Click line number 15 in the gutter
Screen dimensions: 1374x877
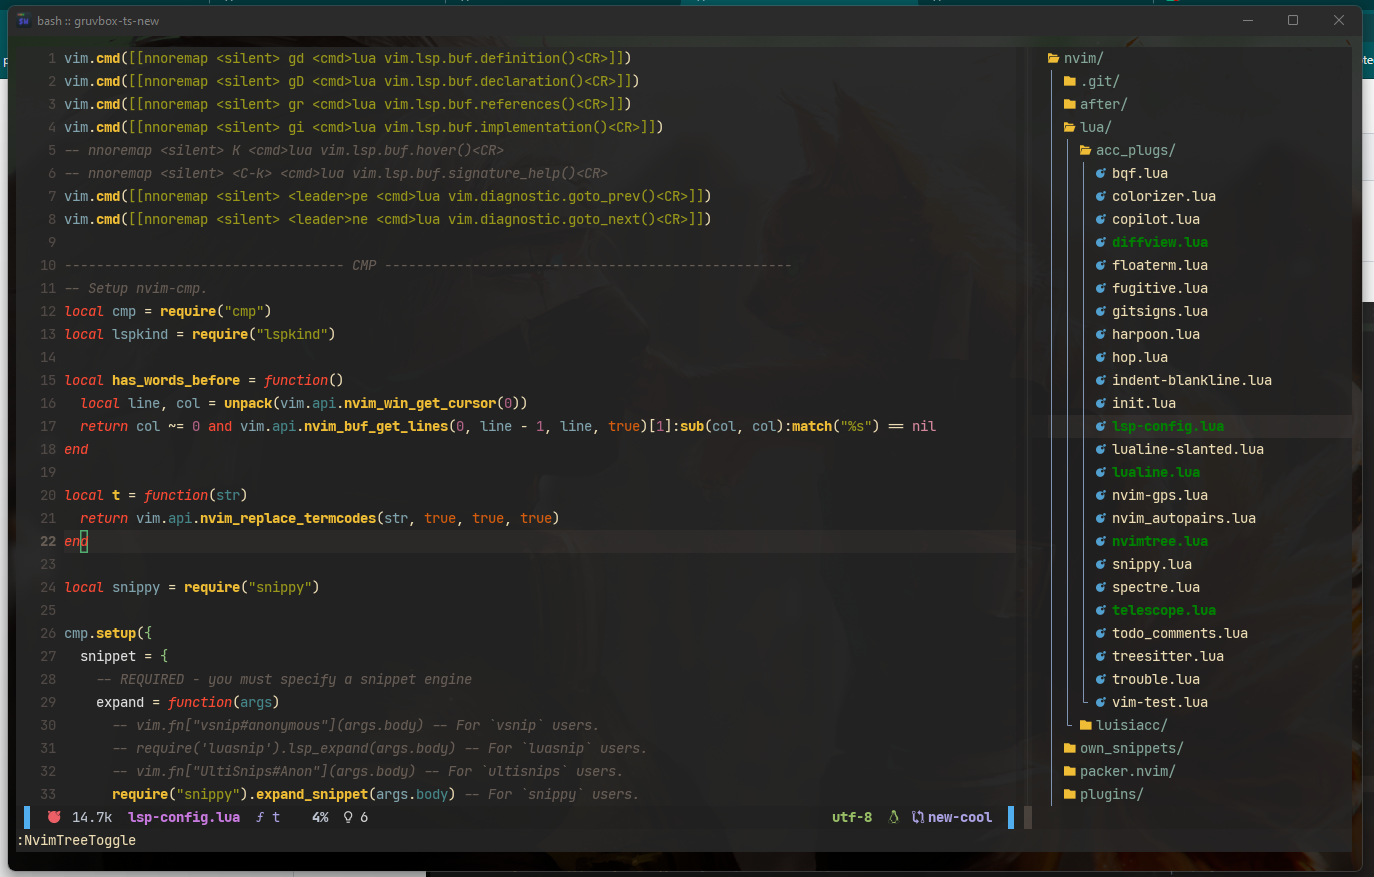48,380
